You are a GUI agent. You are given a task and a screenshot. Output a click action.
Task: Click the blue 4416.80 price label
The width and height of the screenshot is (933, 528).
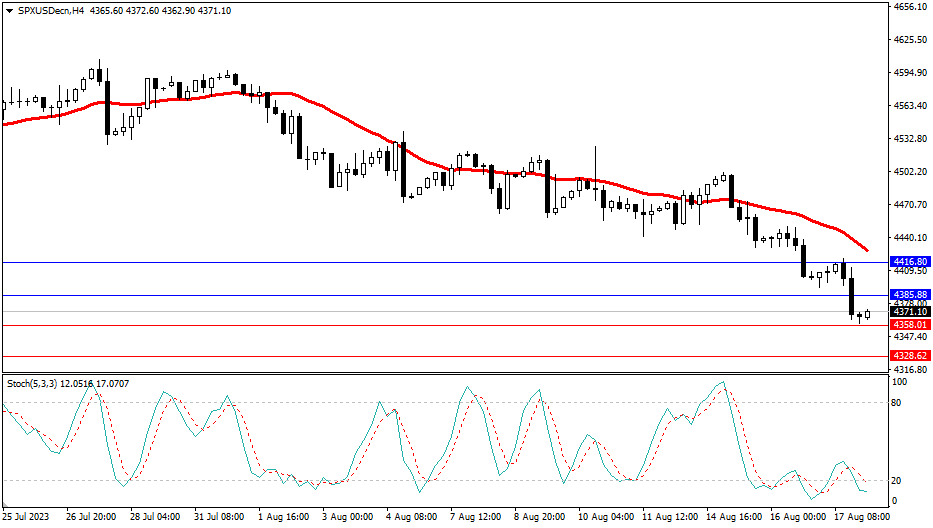coord(910,261)
